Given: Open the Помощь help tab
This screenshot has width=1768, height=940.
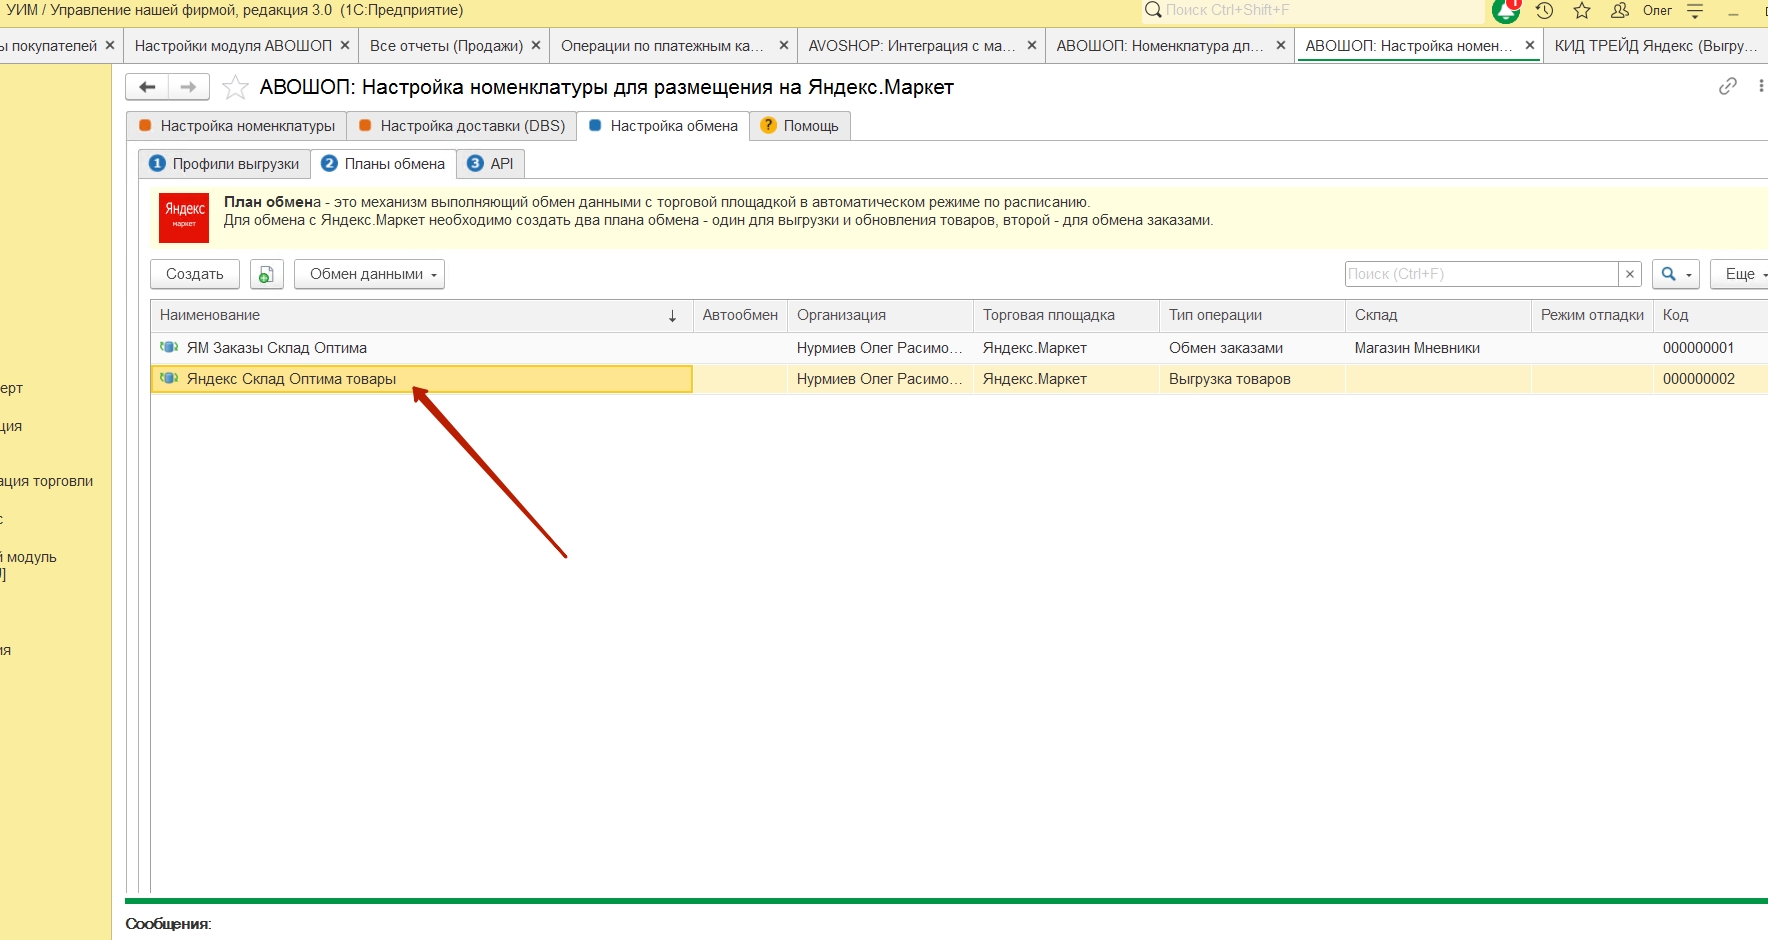Looking at the screenshot, I should point(800,126).
